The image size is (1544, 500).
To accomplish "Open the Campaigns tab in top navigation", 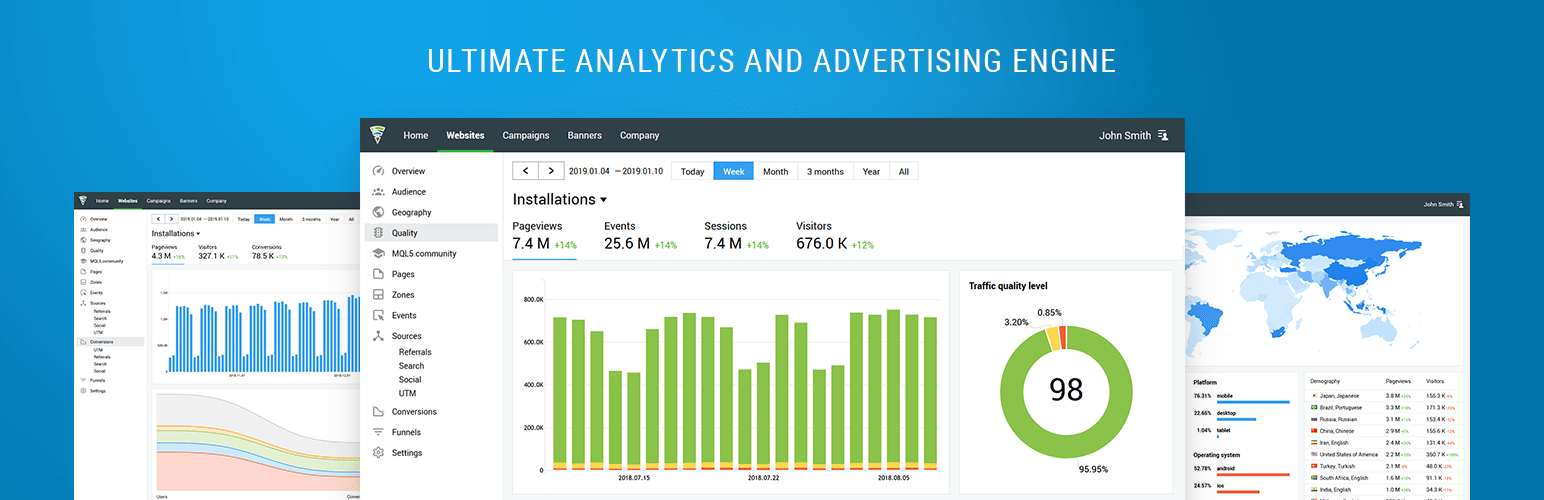I will [525, 135].
